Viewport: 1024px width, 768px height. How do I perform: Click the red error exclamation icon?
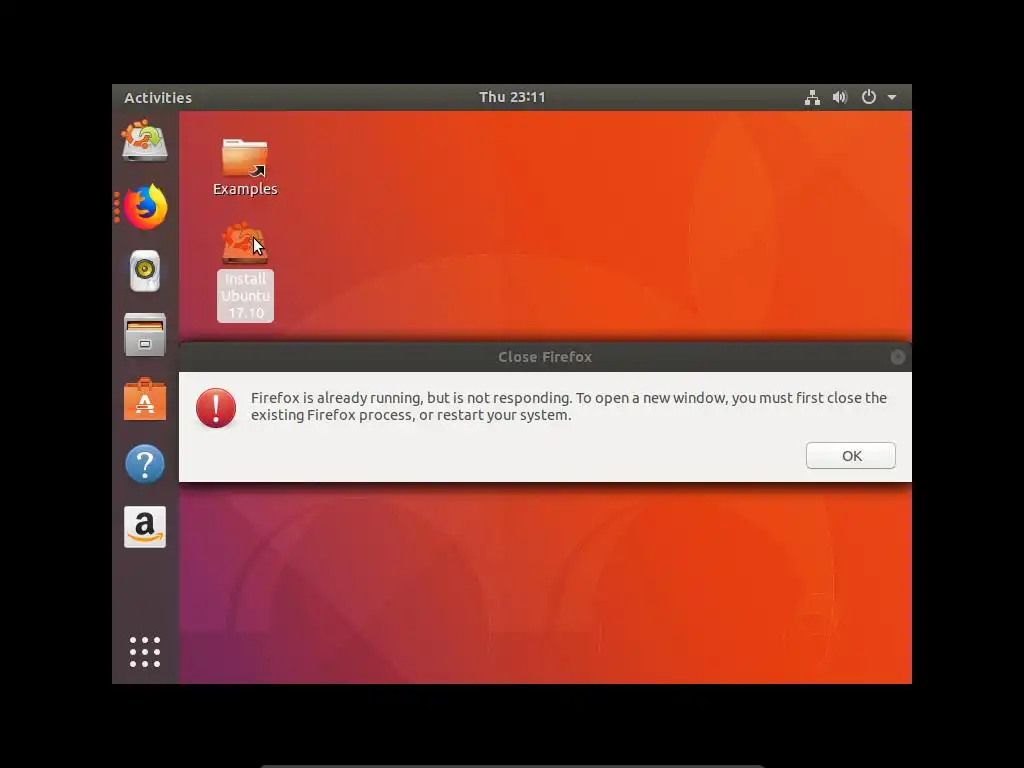tap(216, 408)
